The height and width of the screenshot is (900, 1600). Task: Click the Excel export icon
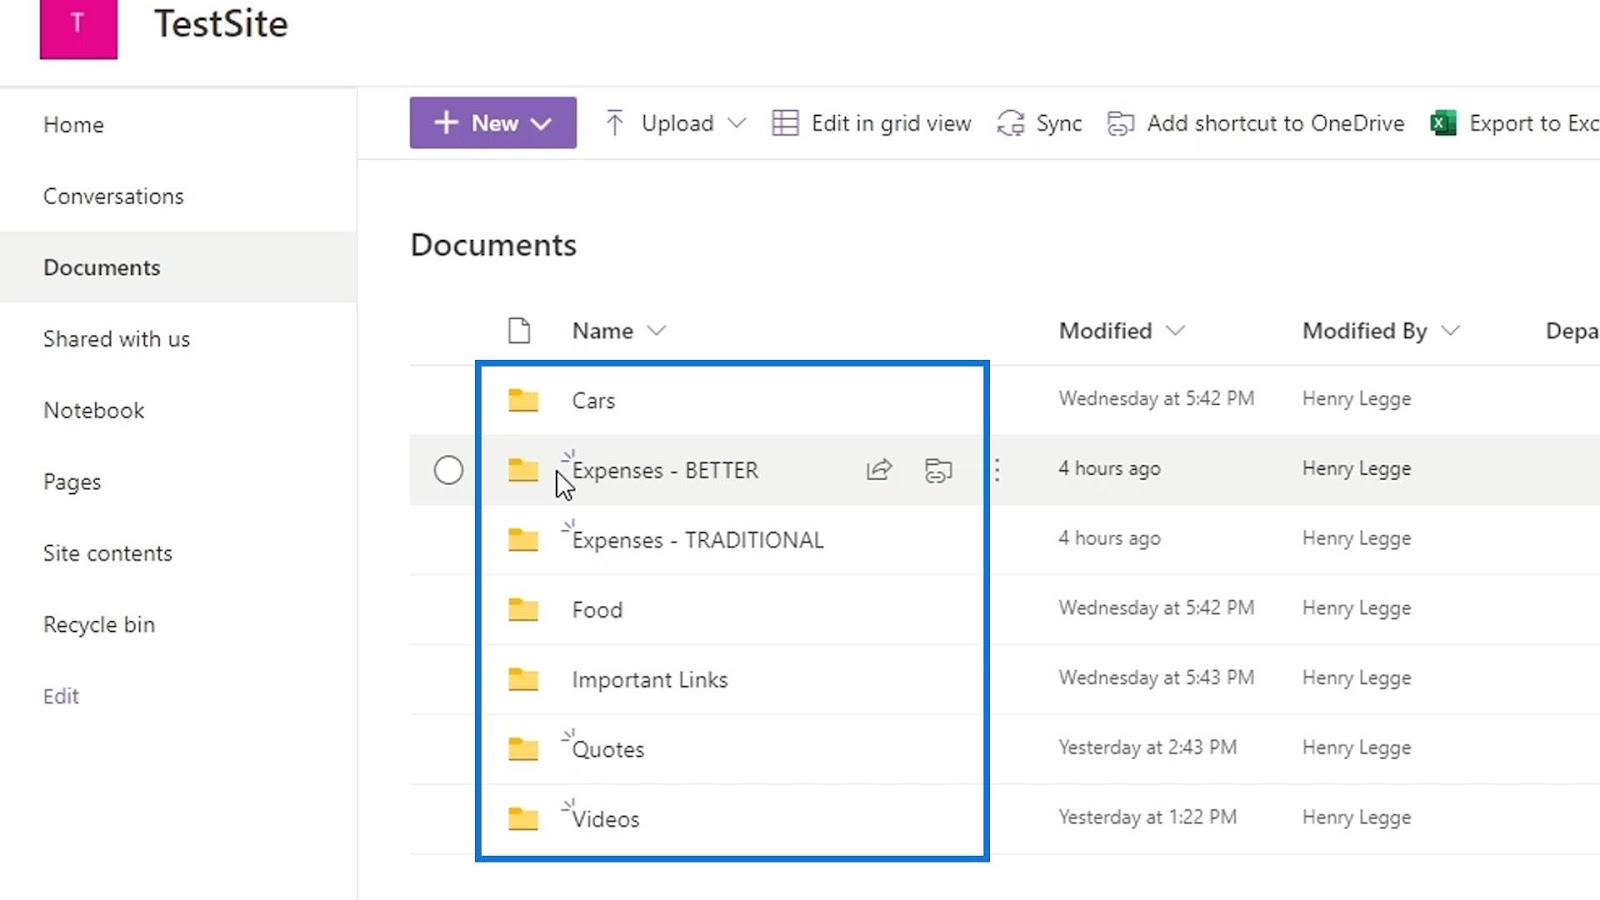pyautogui.click(x=1443, y=123)
